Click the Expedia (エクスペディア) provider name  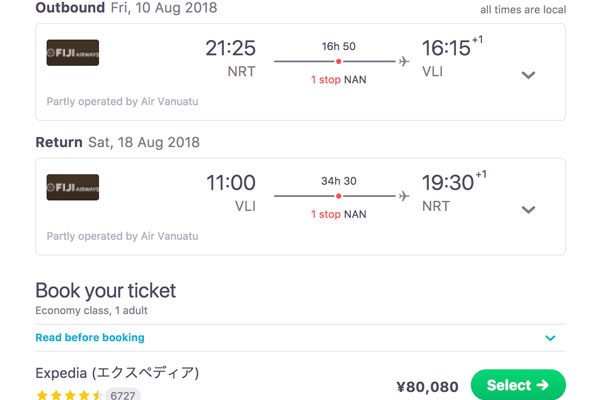pyautogui.click(x=117, y=373)
